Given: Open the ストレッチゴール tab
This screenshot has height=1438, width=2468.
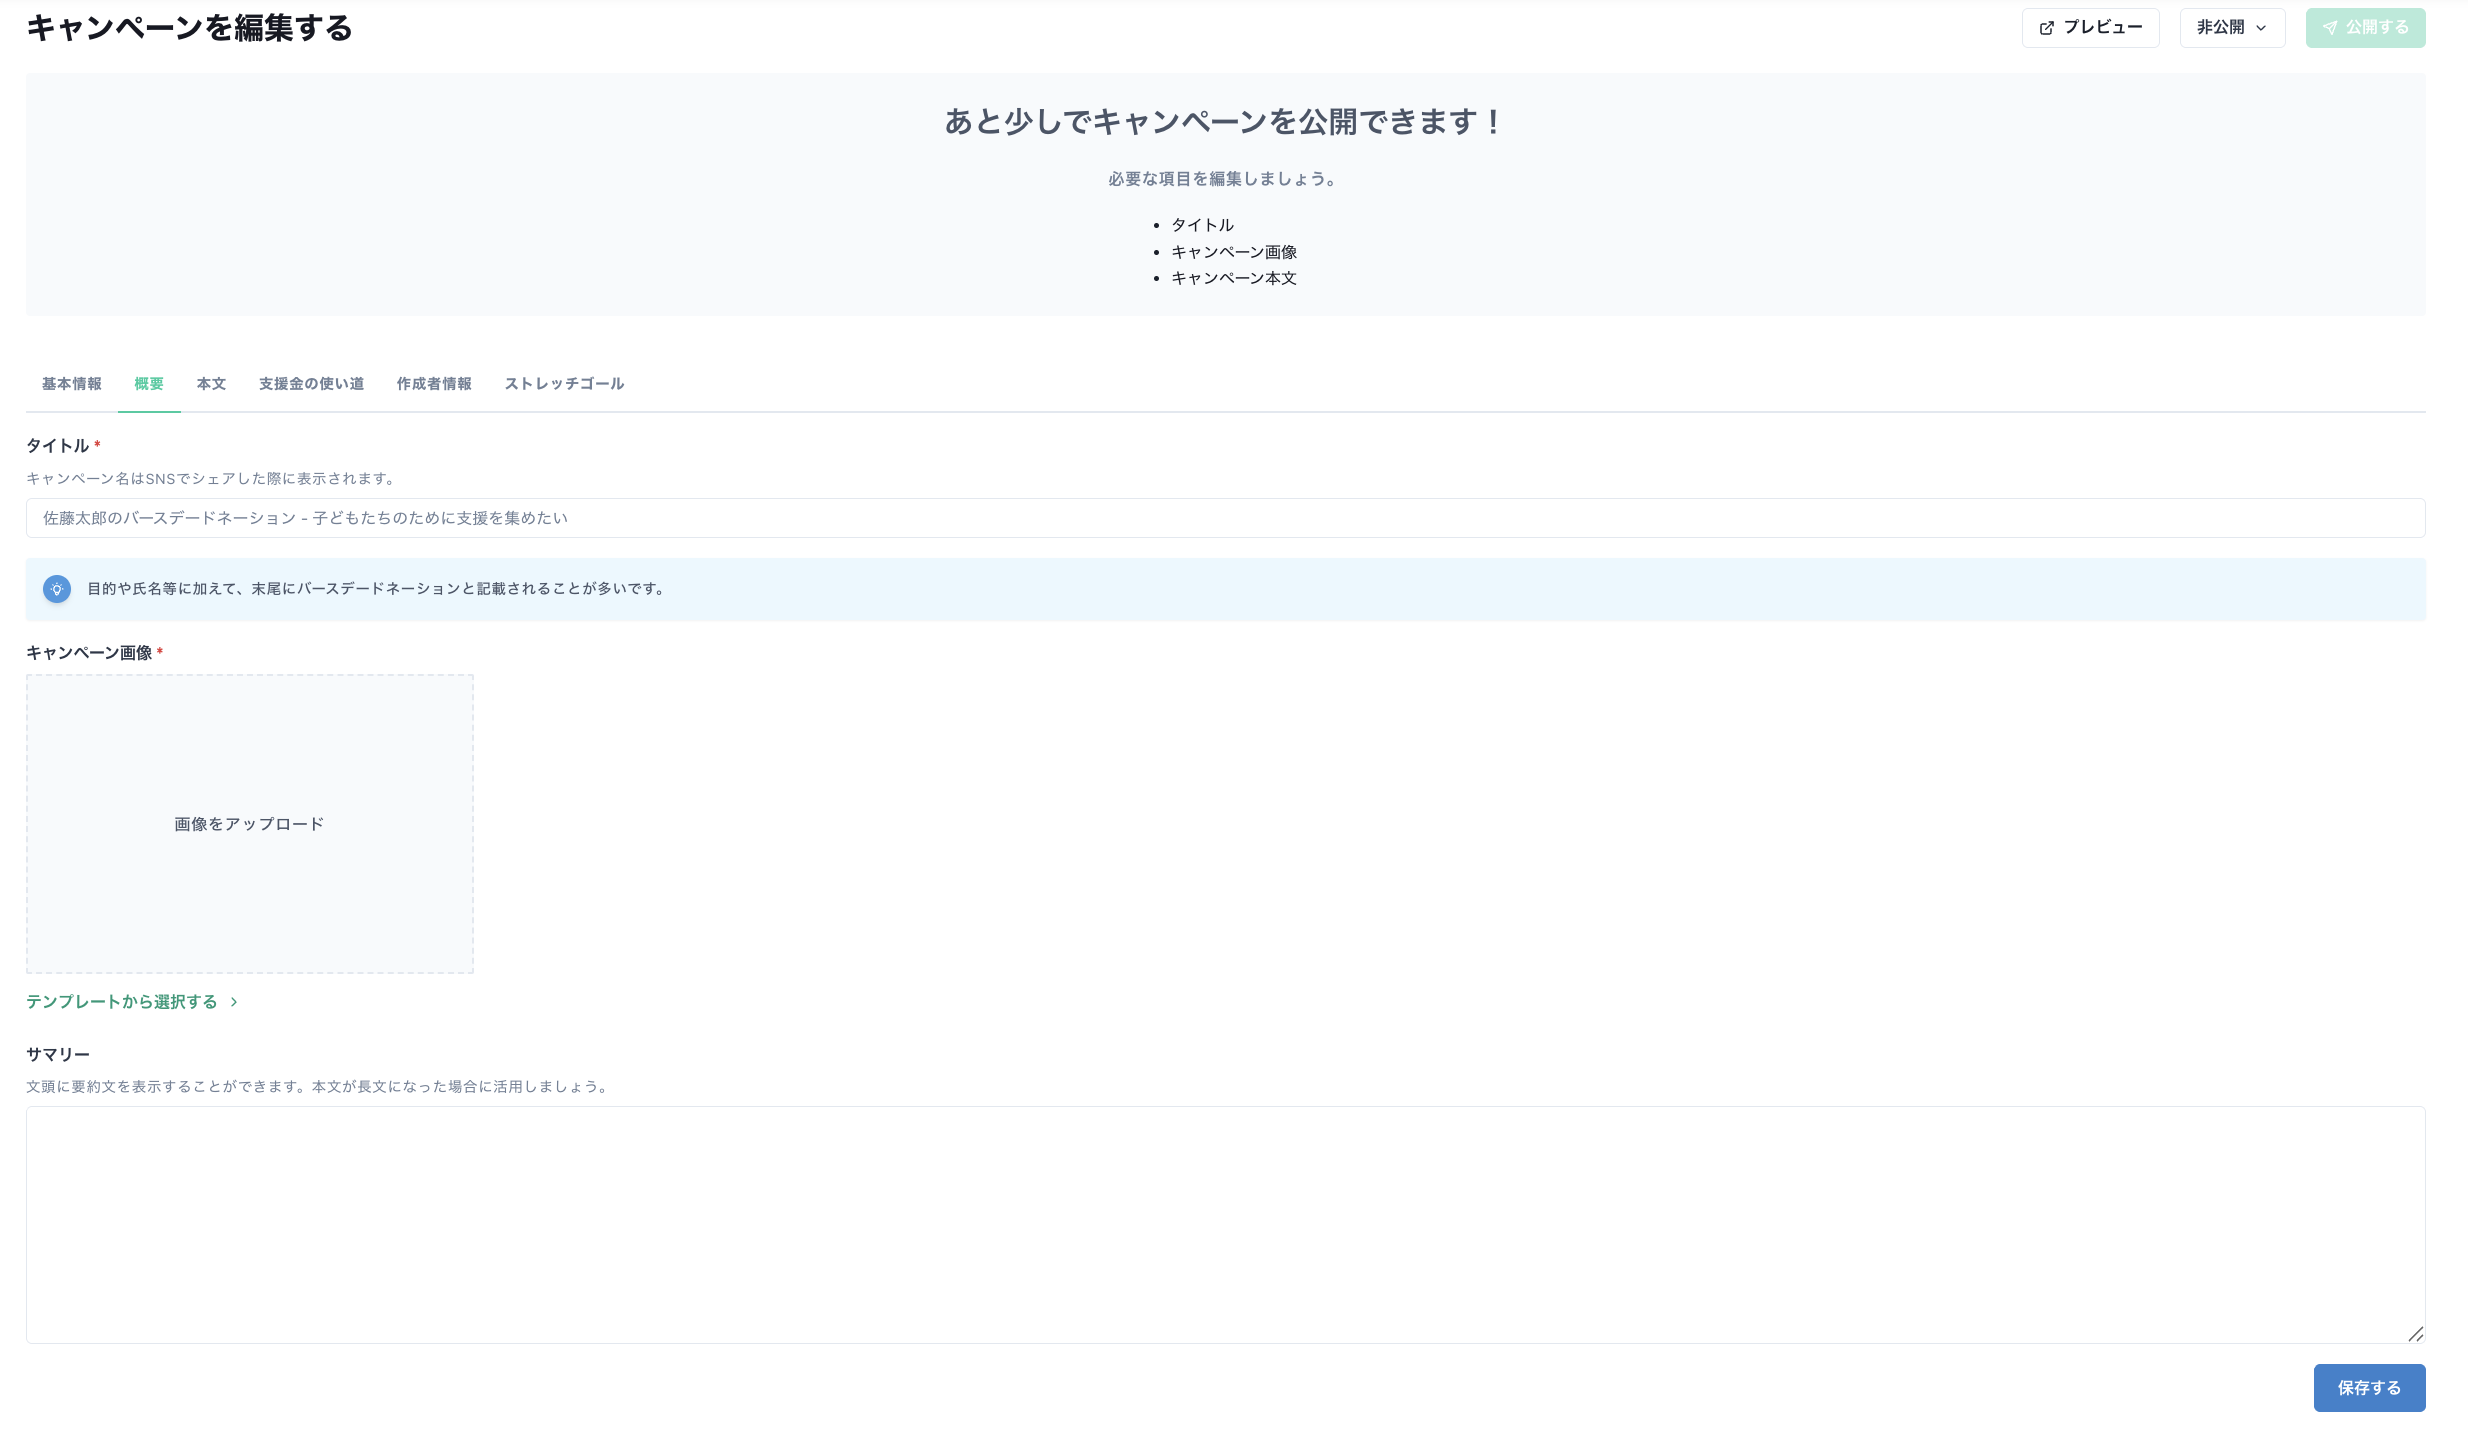Looking at the screenshot, I should tap(564, 383).
